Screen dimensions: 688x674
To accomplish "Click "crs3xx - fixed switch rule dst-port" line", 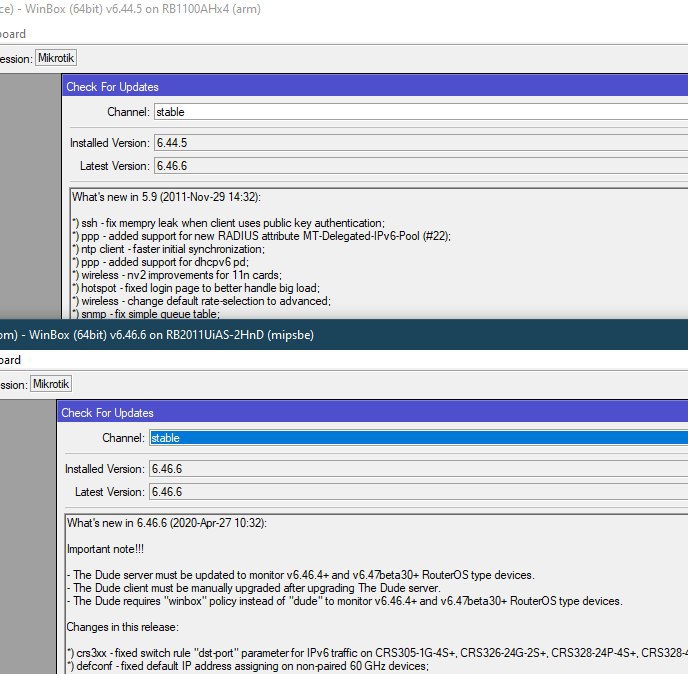I will pos(377,652).
